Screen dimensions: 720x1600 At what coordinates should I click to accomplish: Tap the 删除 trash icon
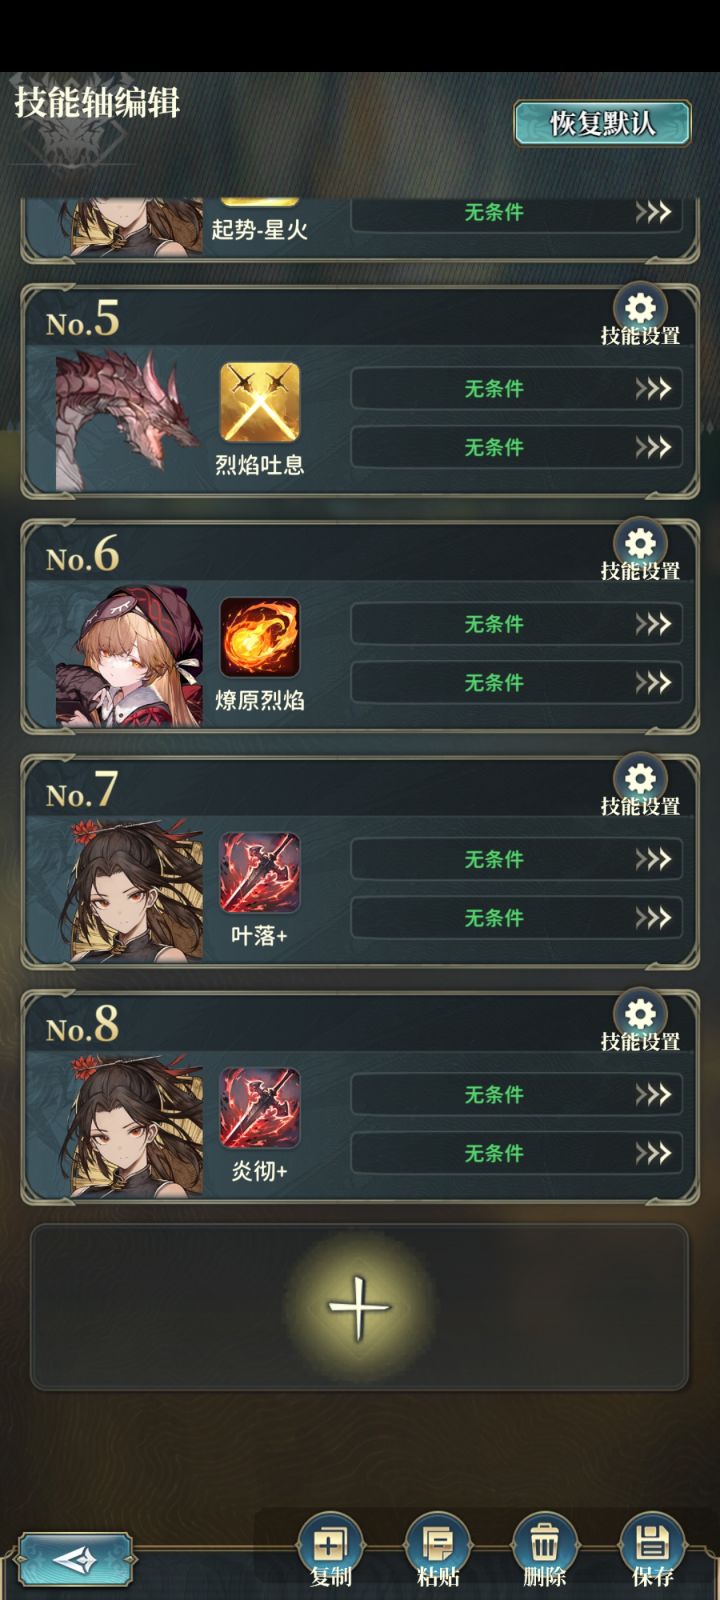[544, 1544]
